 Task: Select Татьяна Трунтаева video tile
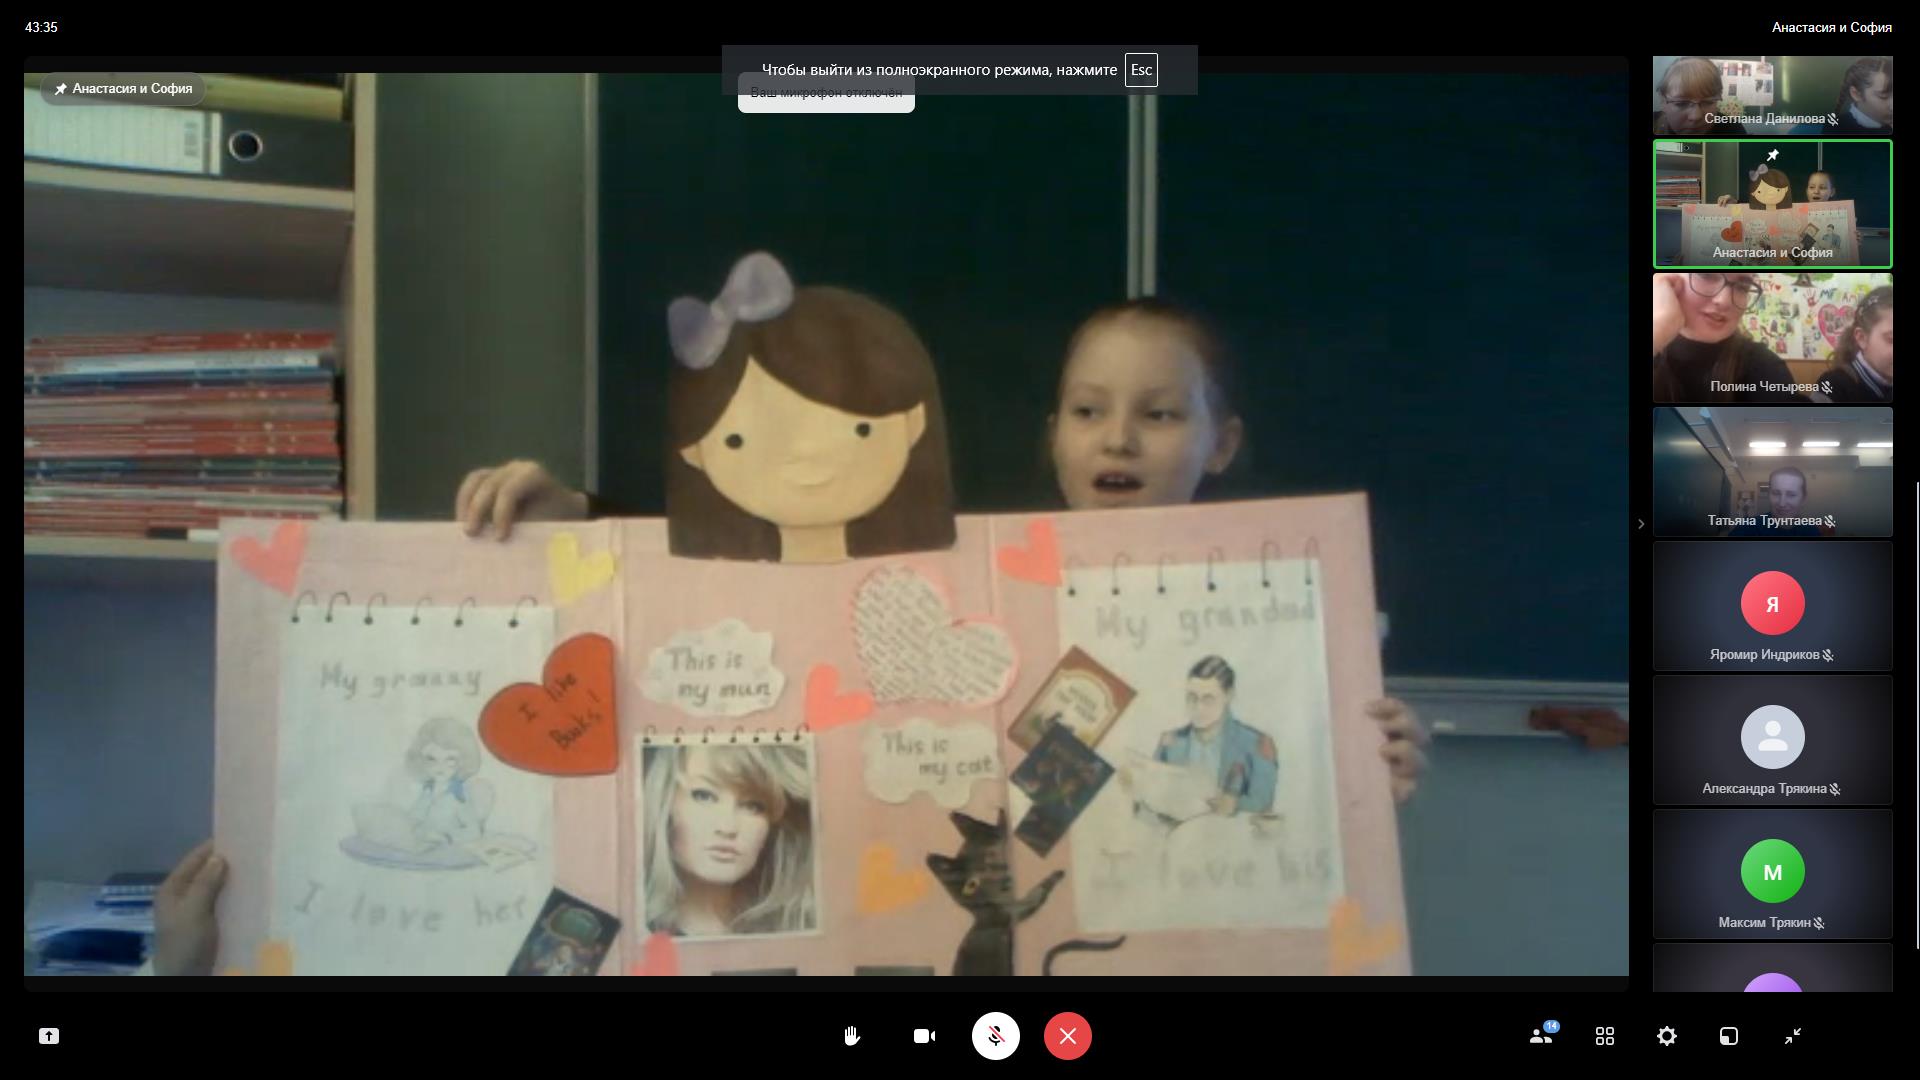tap(1772, 471)
